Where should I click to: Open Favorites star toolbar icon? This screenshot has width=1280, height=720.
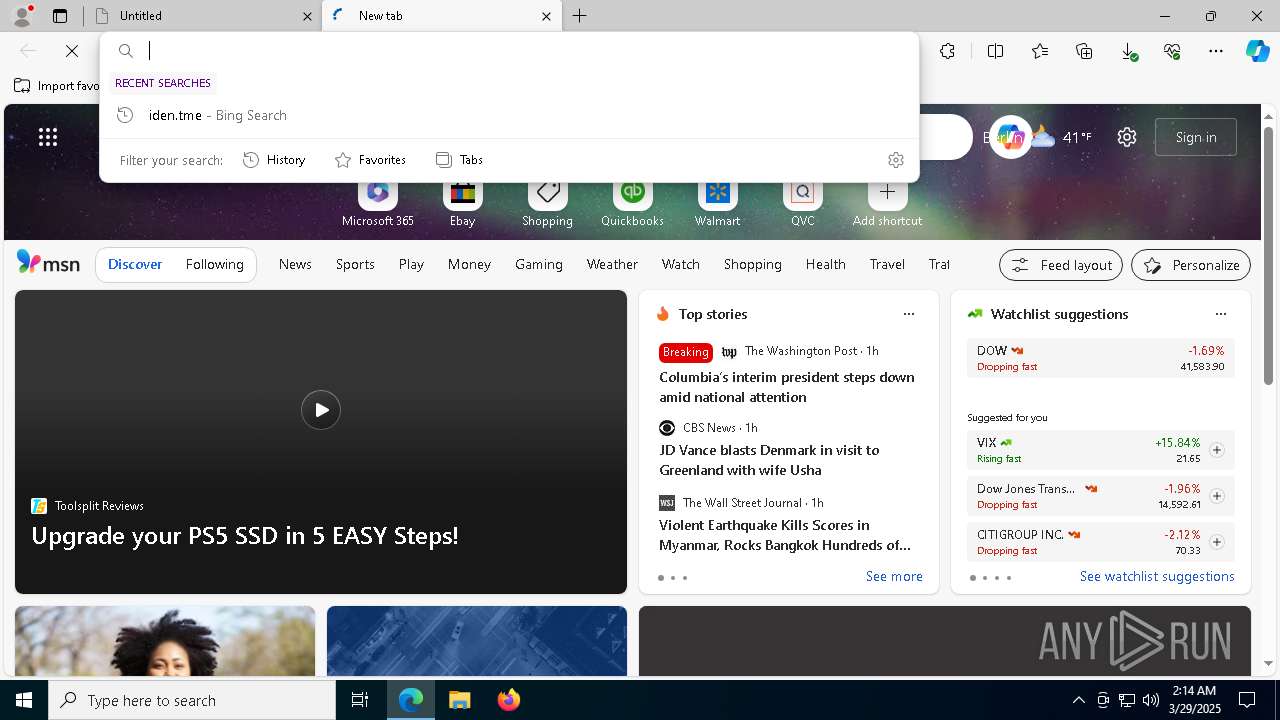[1040, 51]
